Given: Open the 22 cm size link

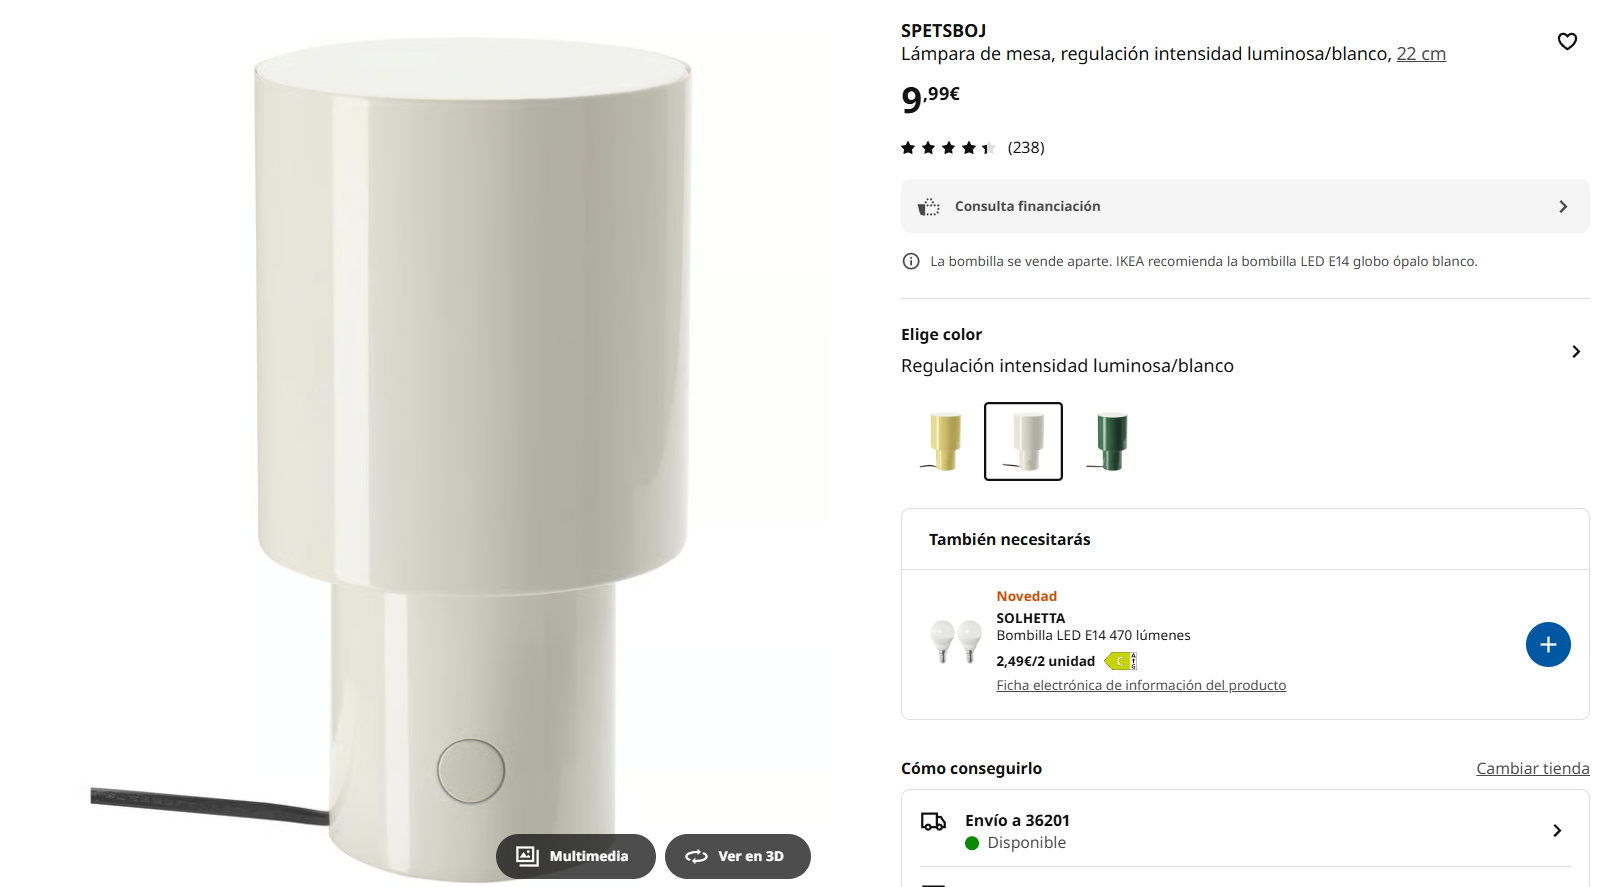Looking at the screenshot, I should [1421, 54].
